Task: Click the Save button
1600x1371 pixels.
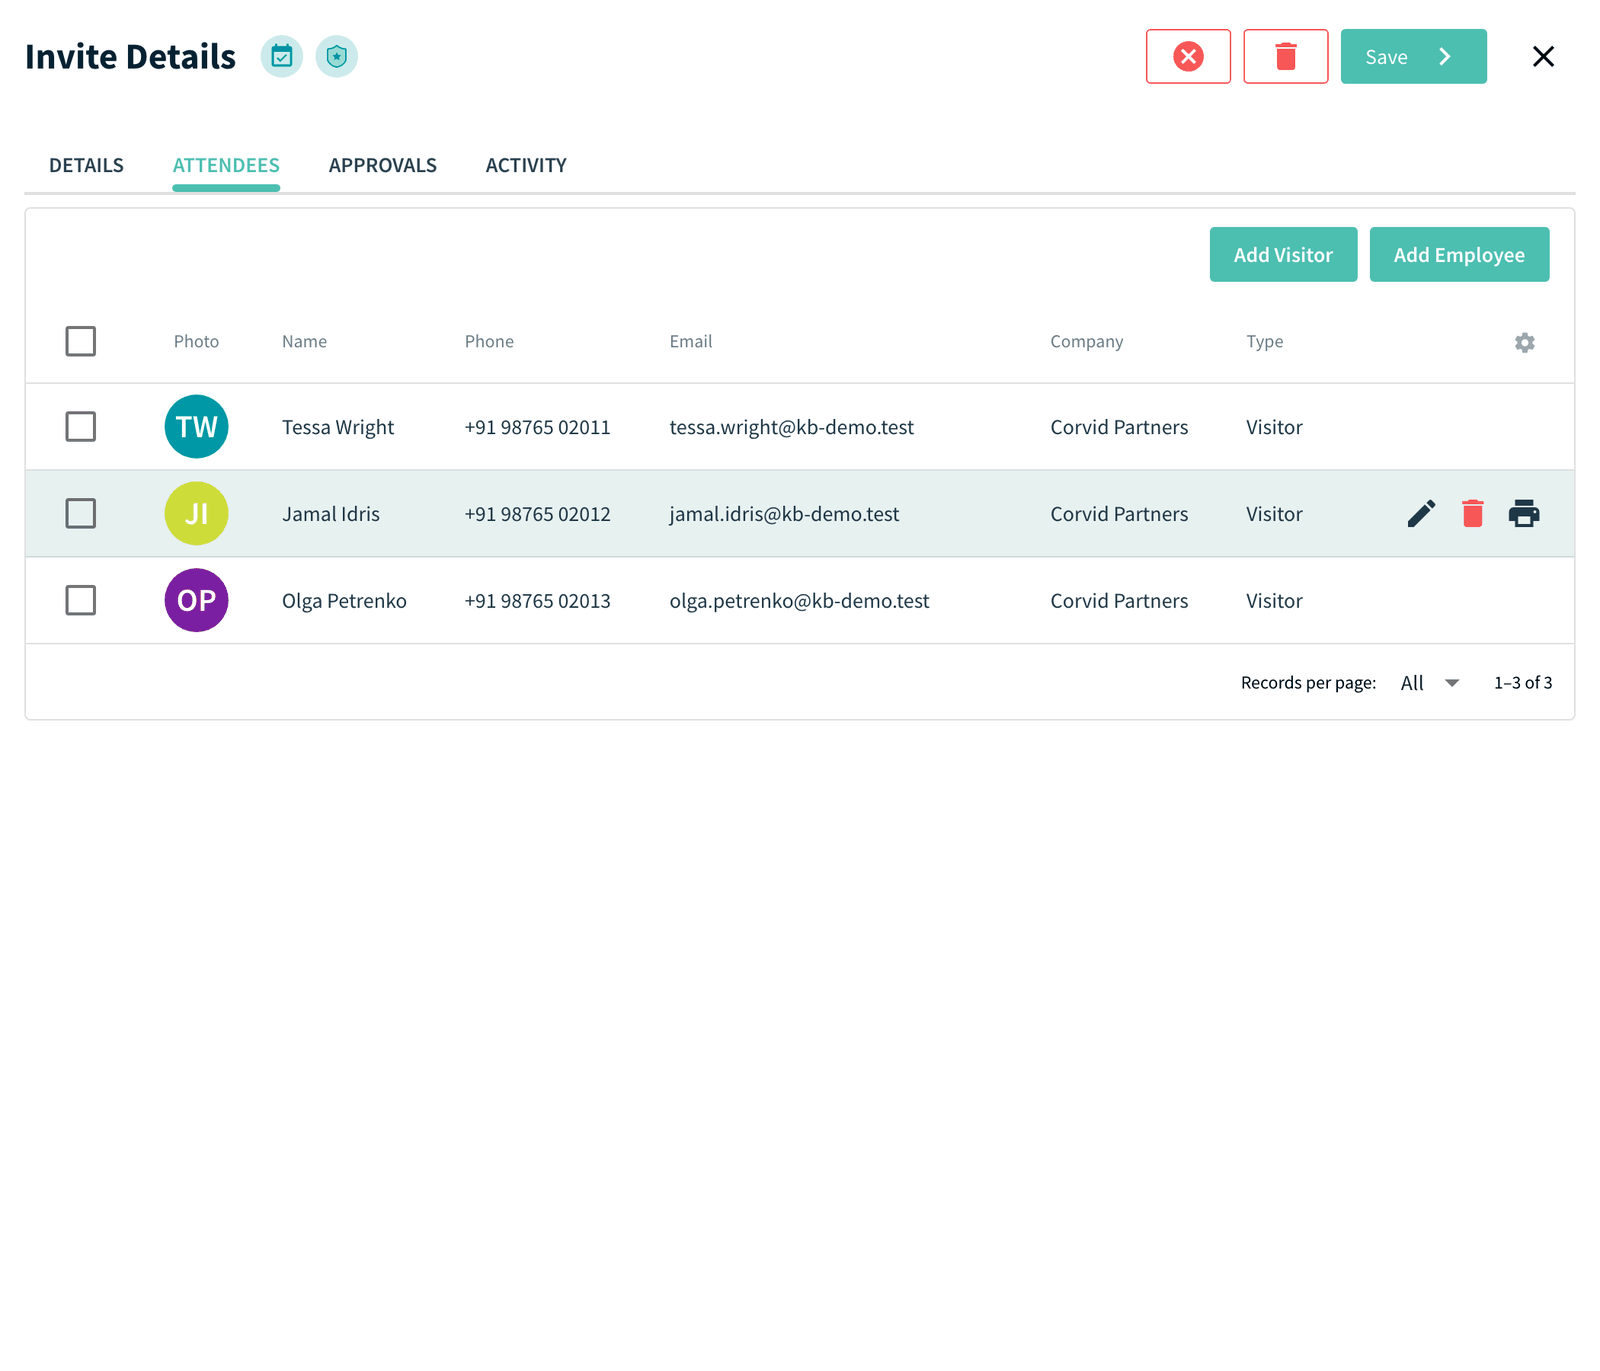Action: tap(1413, 56)
